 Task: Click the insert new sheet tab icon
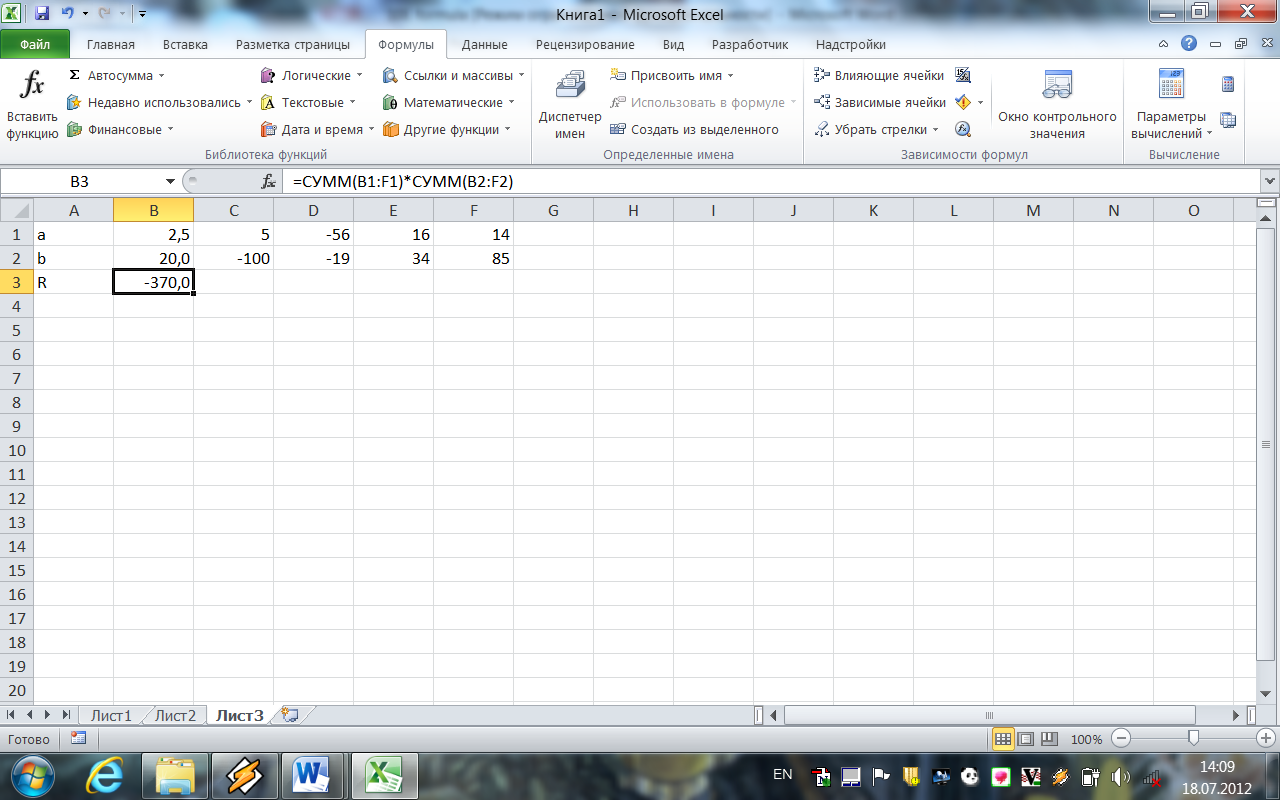[291, 715]
